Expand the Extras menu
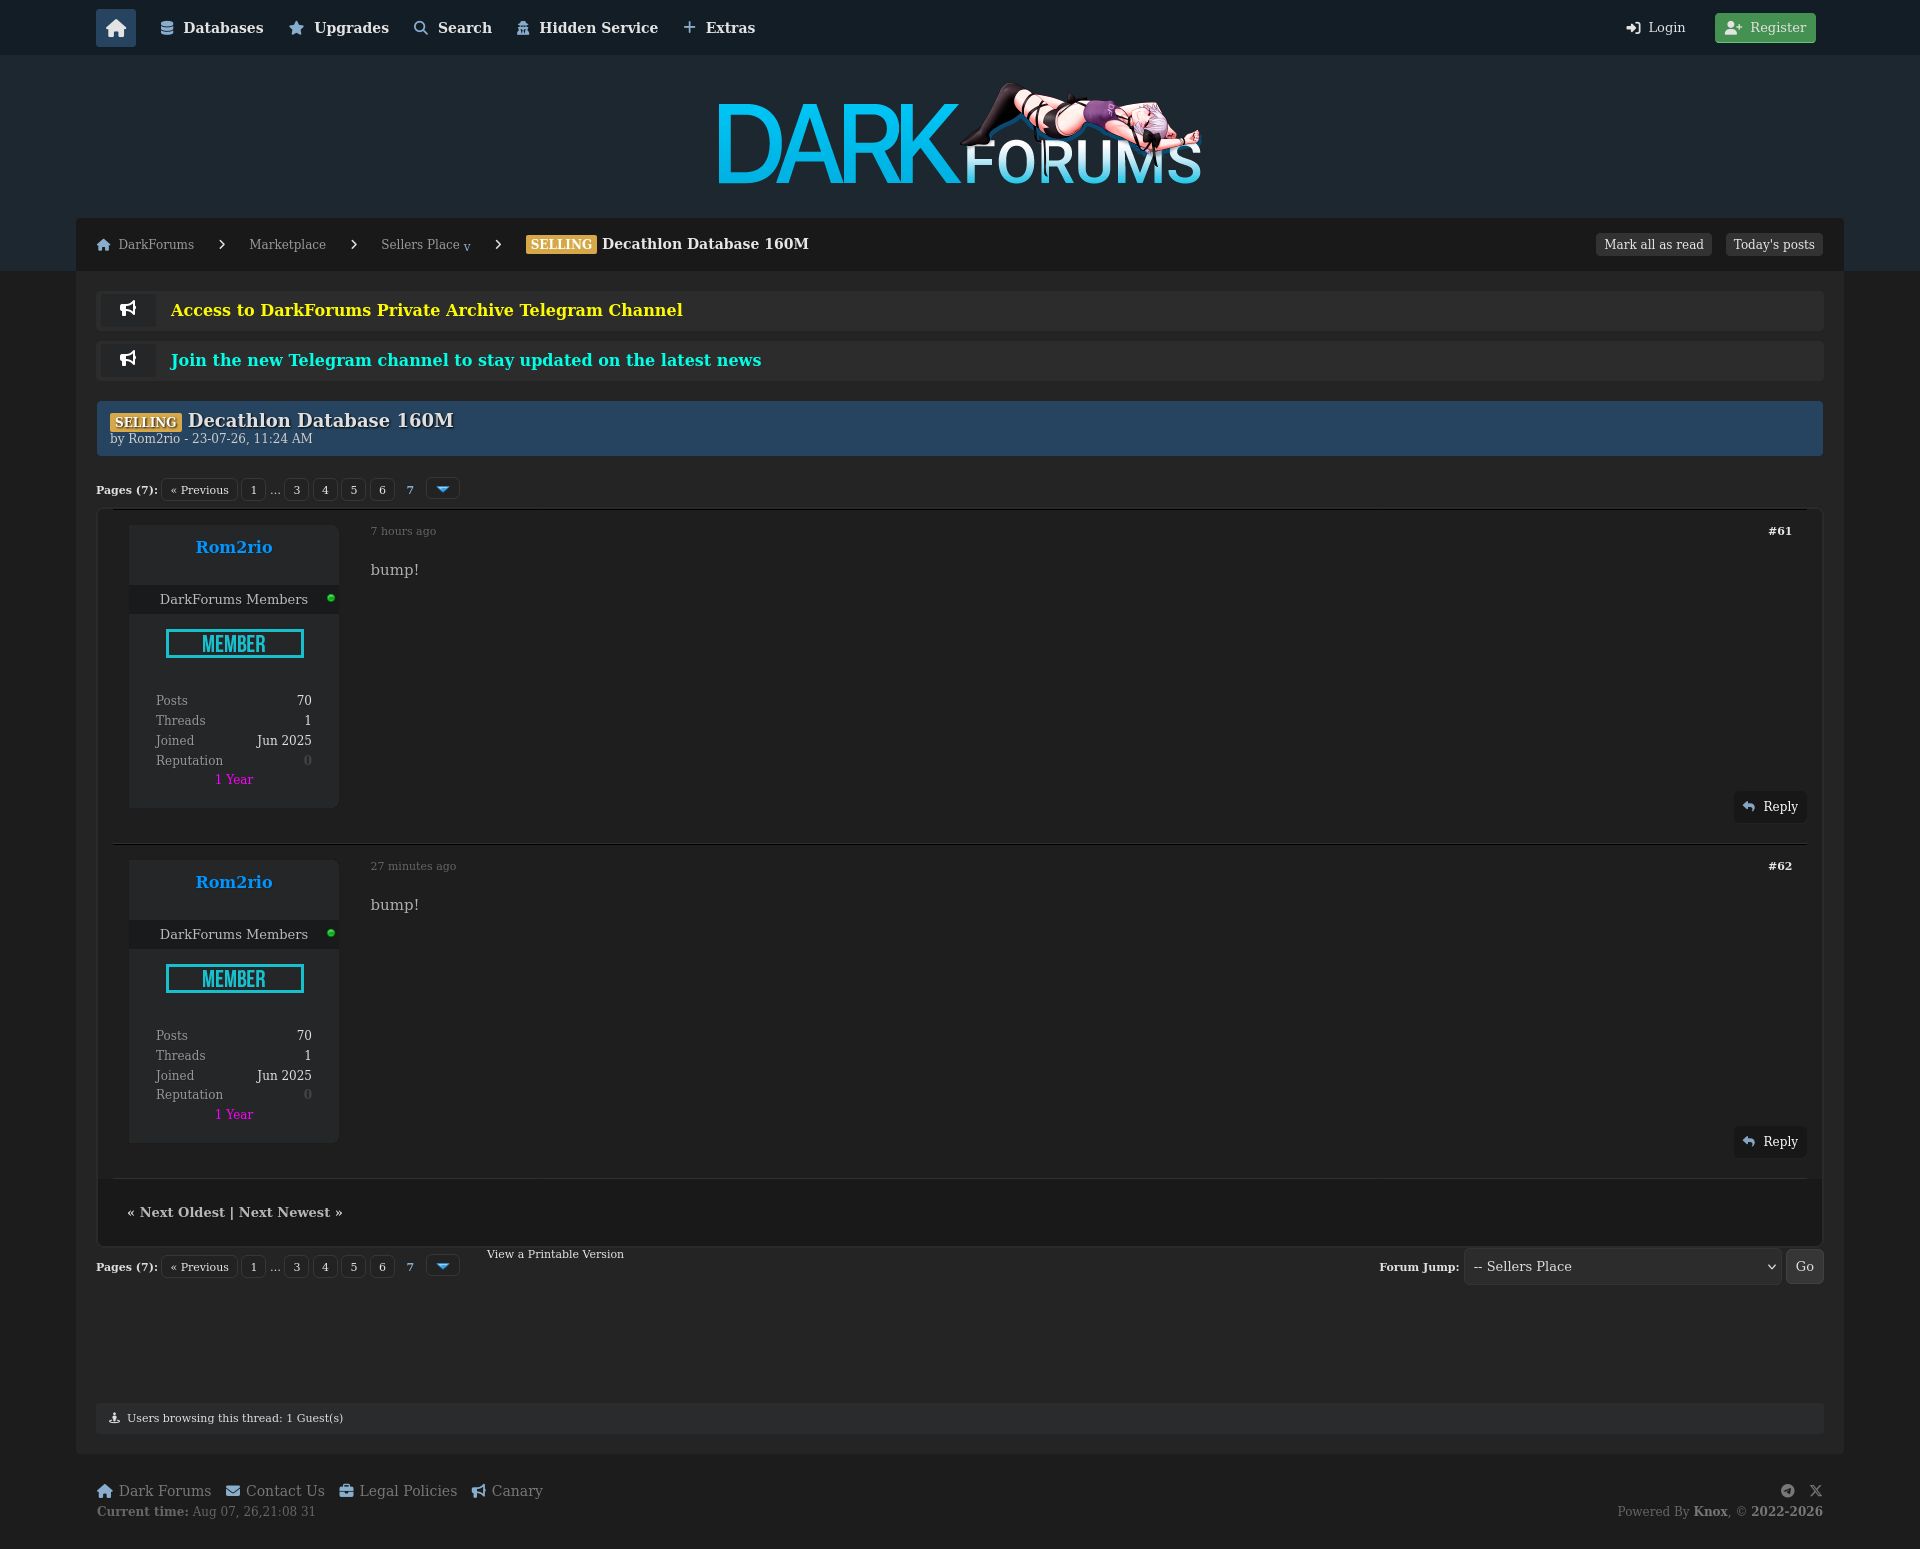 point(719,28)
